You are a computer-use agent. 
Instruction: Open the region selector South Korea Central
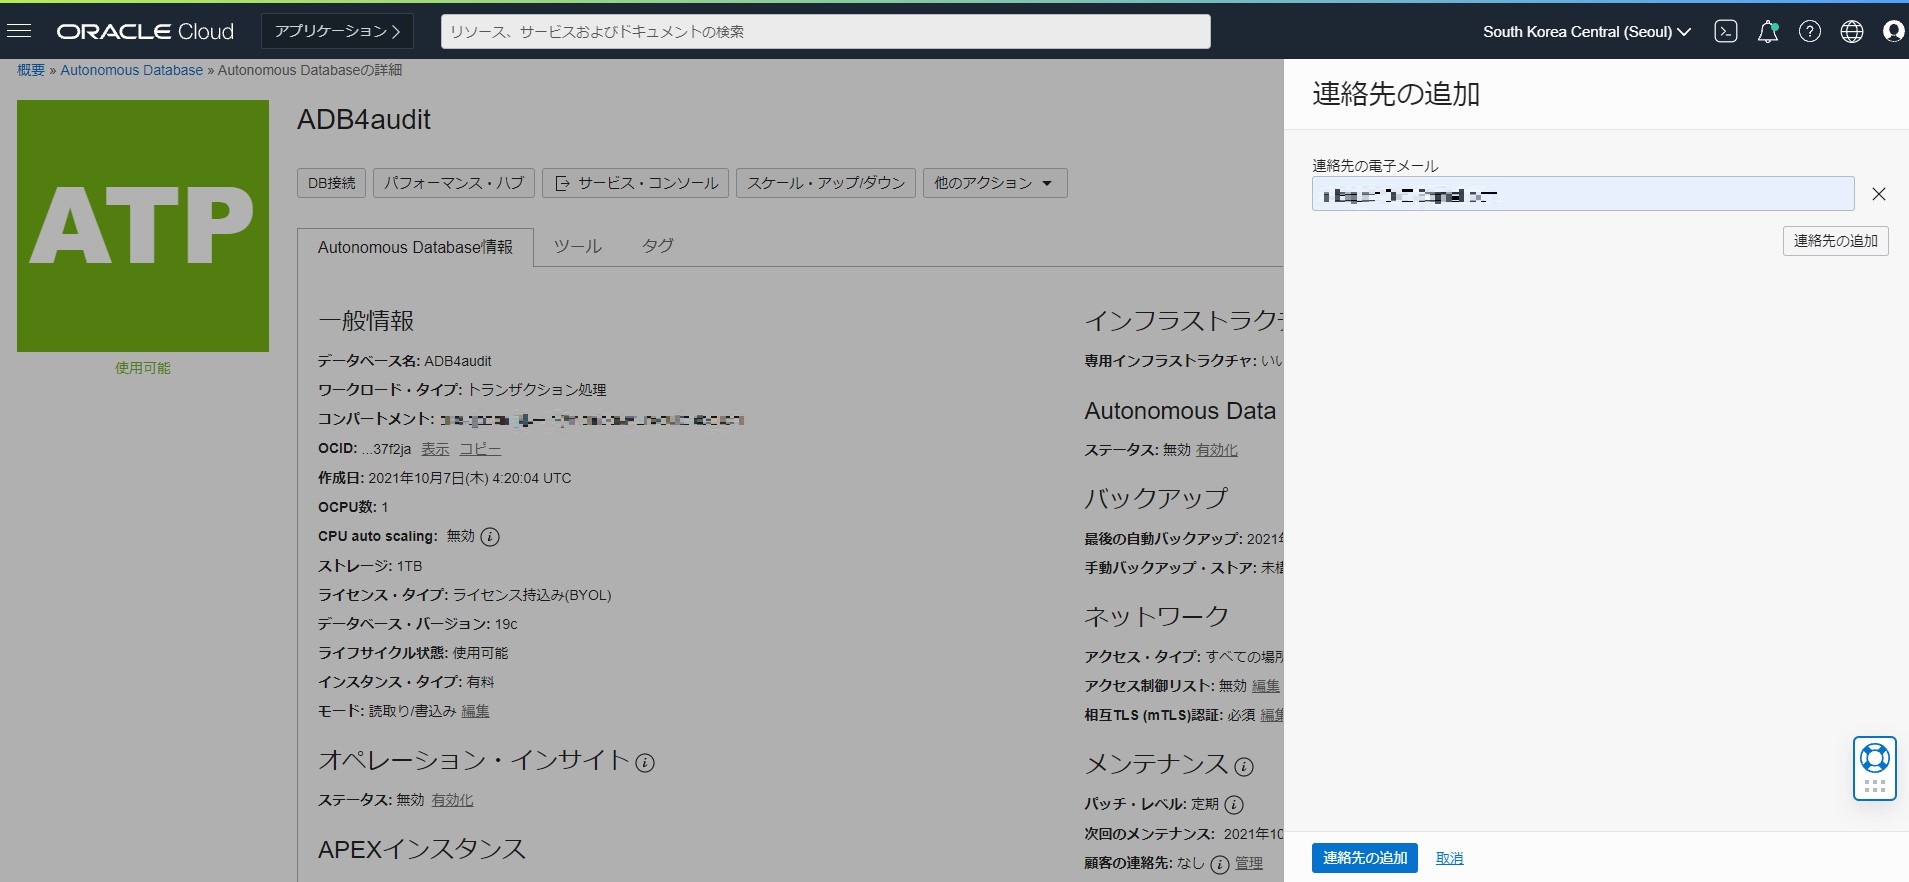tap(1586, 31)
